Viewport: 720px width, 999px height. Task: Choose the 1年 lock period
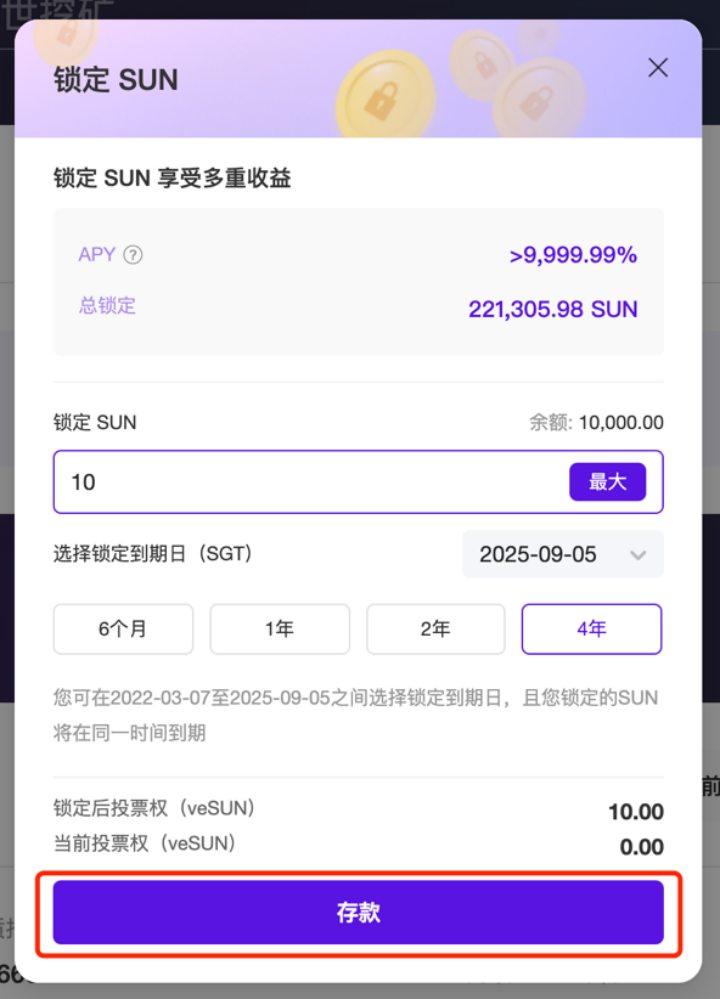279,629
